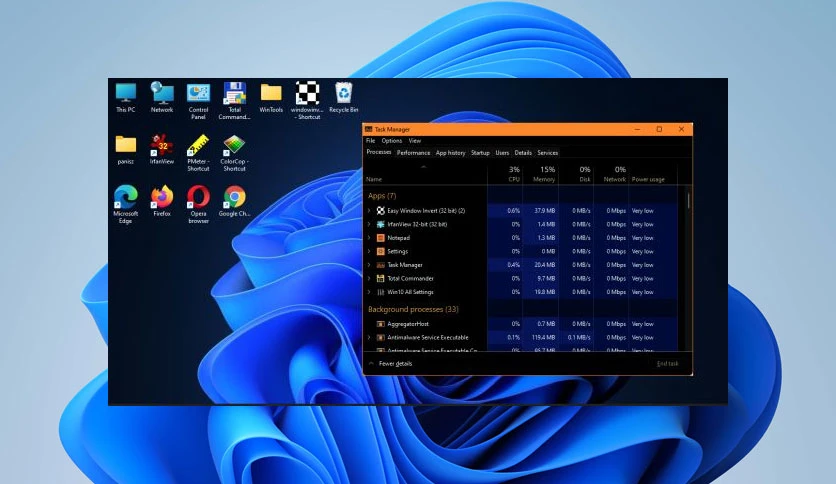Launch ColorCop Shortcut icon
Screen dimensions: 836x484
(x=235, y=152)
